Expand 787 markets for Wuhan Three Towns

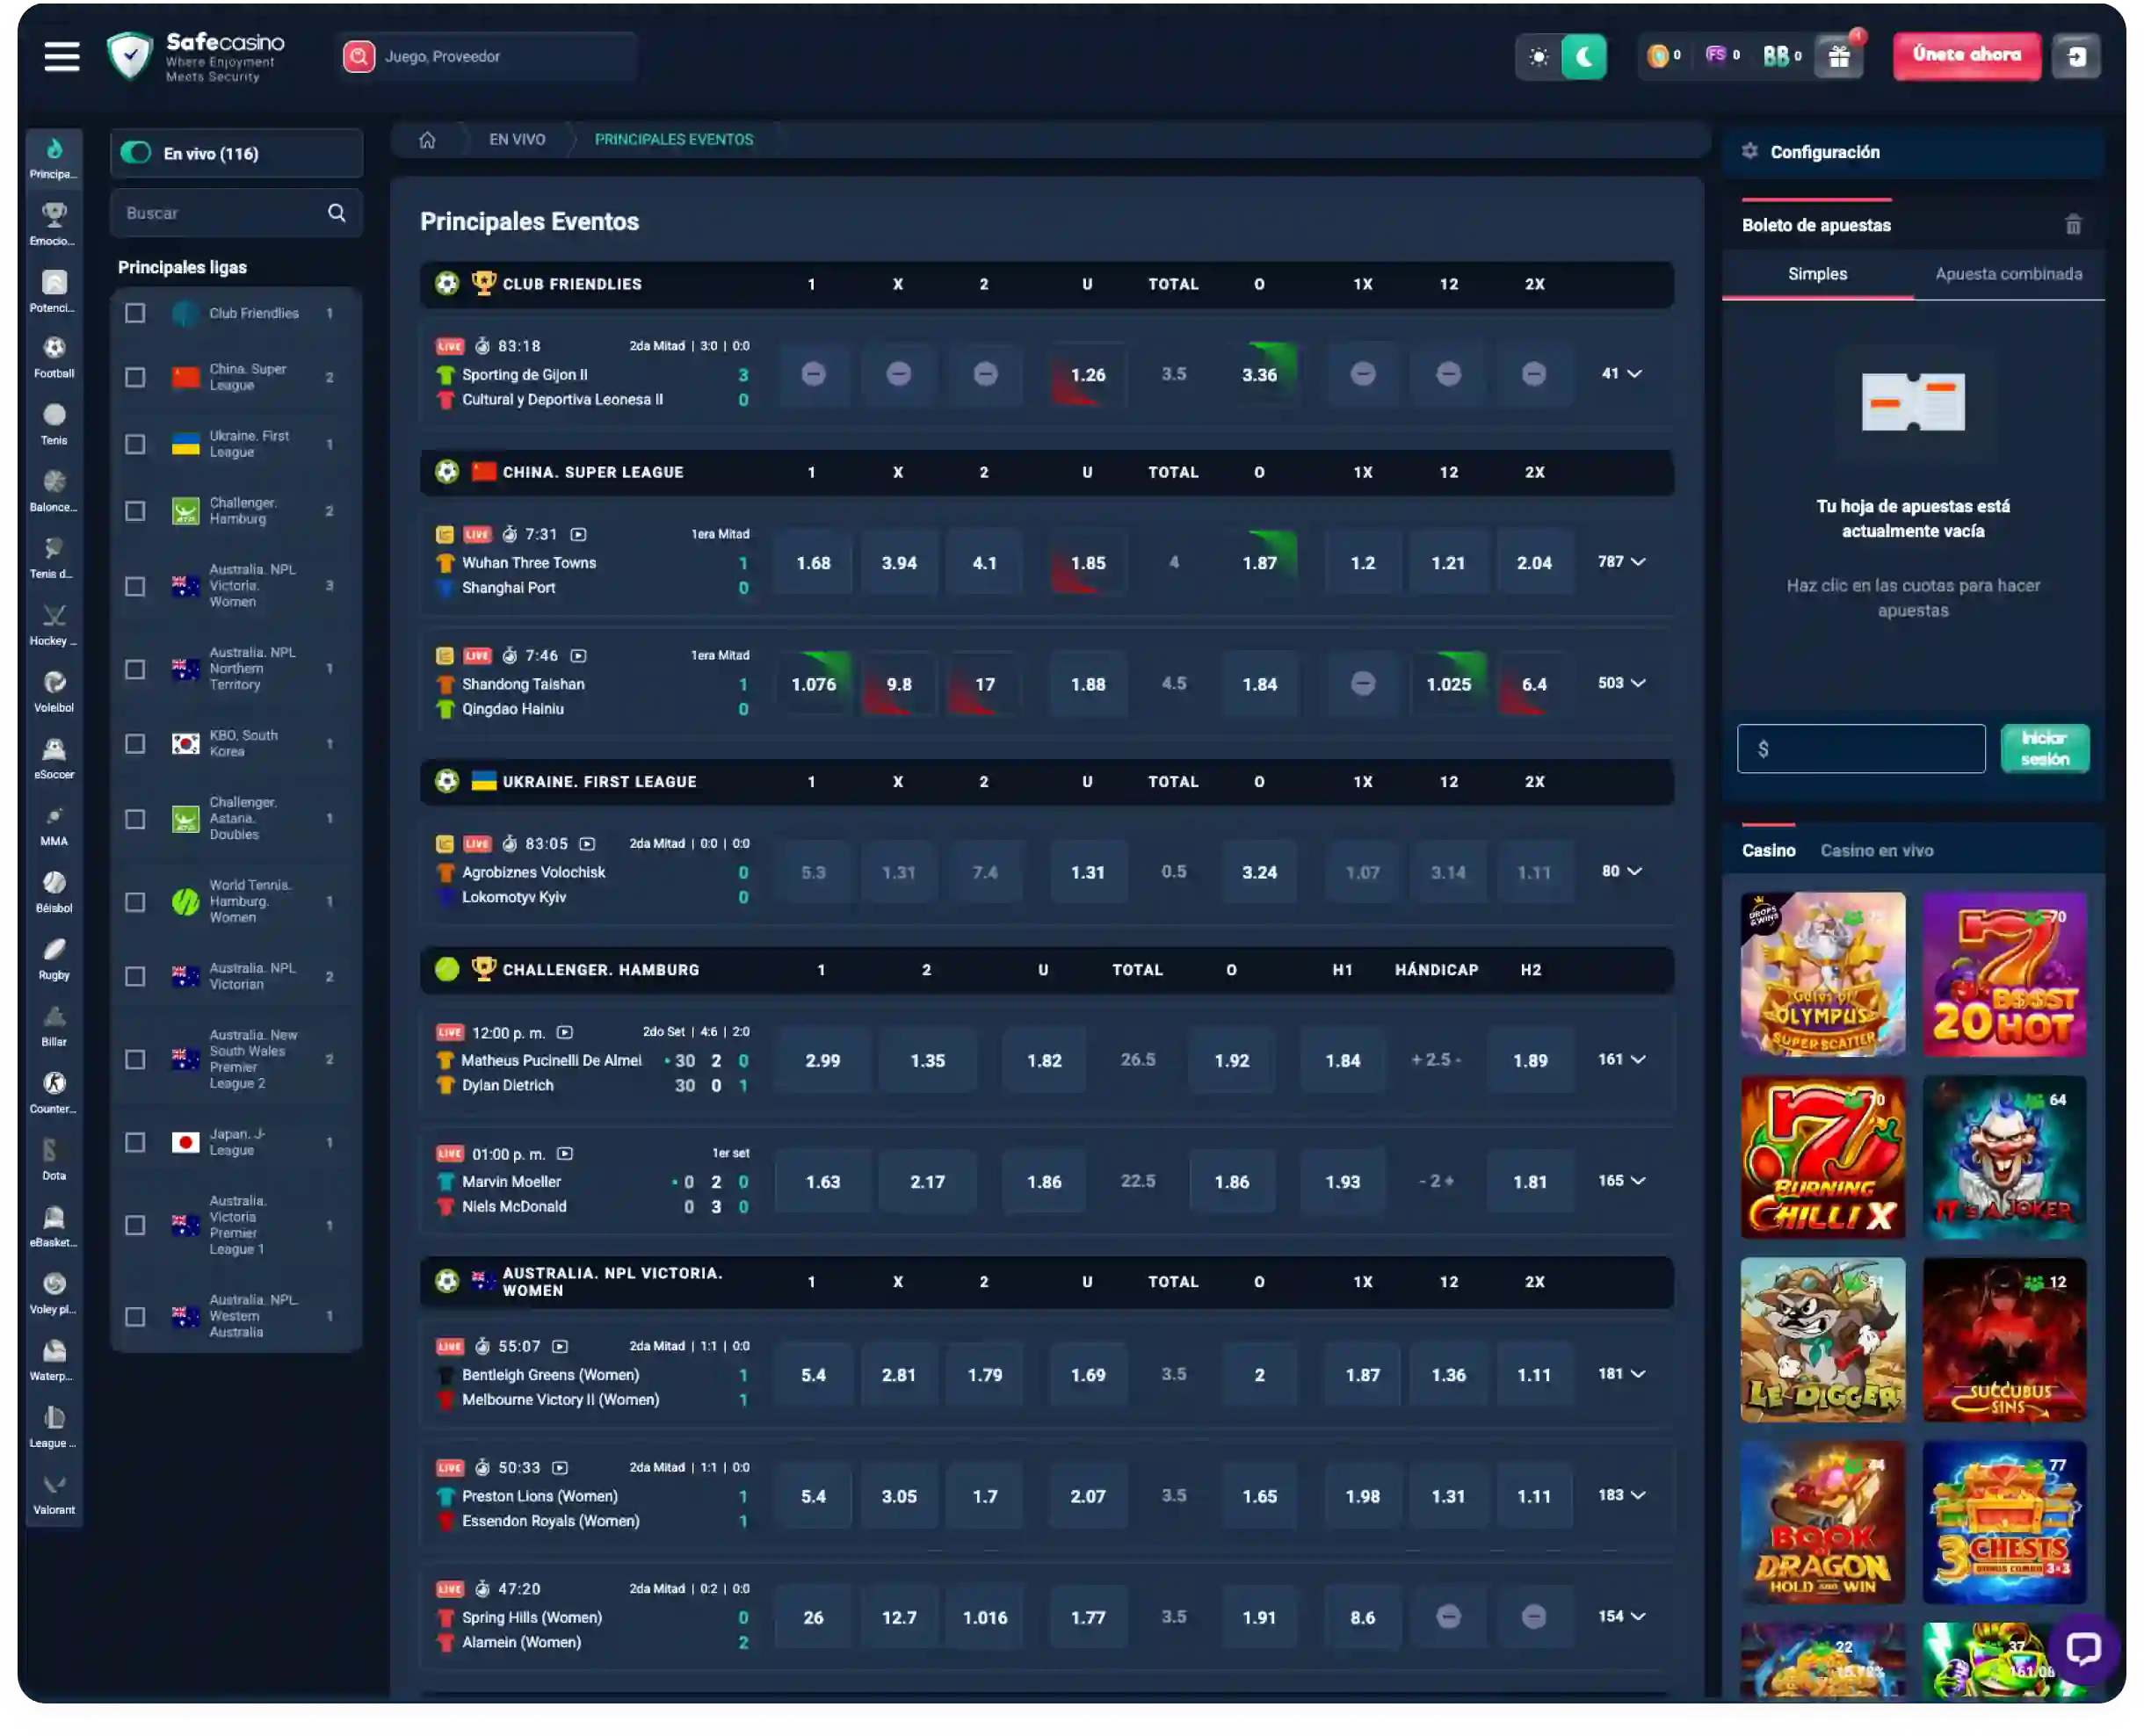[x=1621, y=562]
